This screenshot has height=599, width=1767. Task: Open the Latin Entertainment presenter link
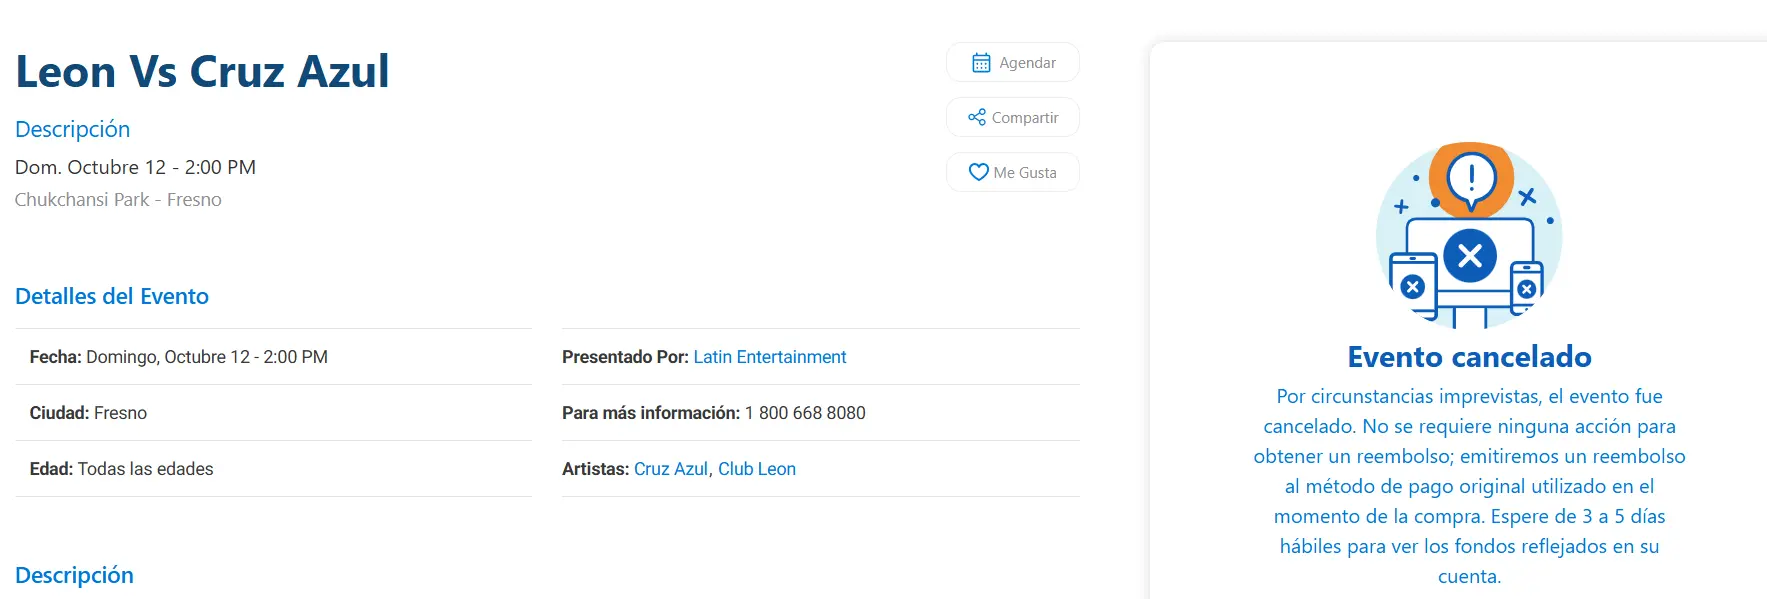(769, 357)
